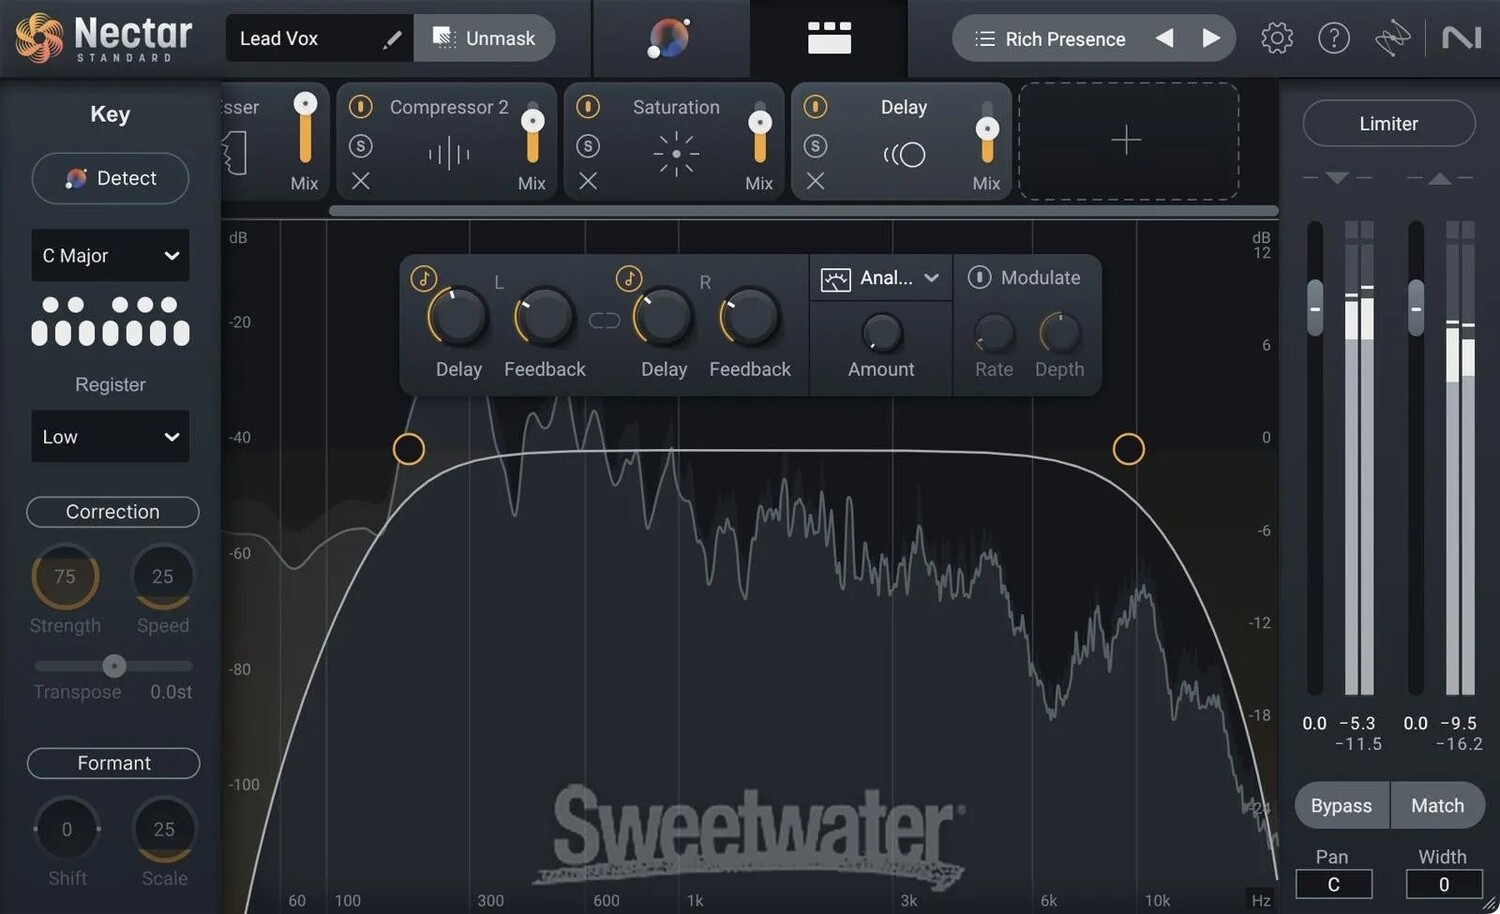1500x914 pixels.
Task: Click the left-right delay link icon
Action: (604, 320)
